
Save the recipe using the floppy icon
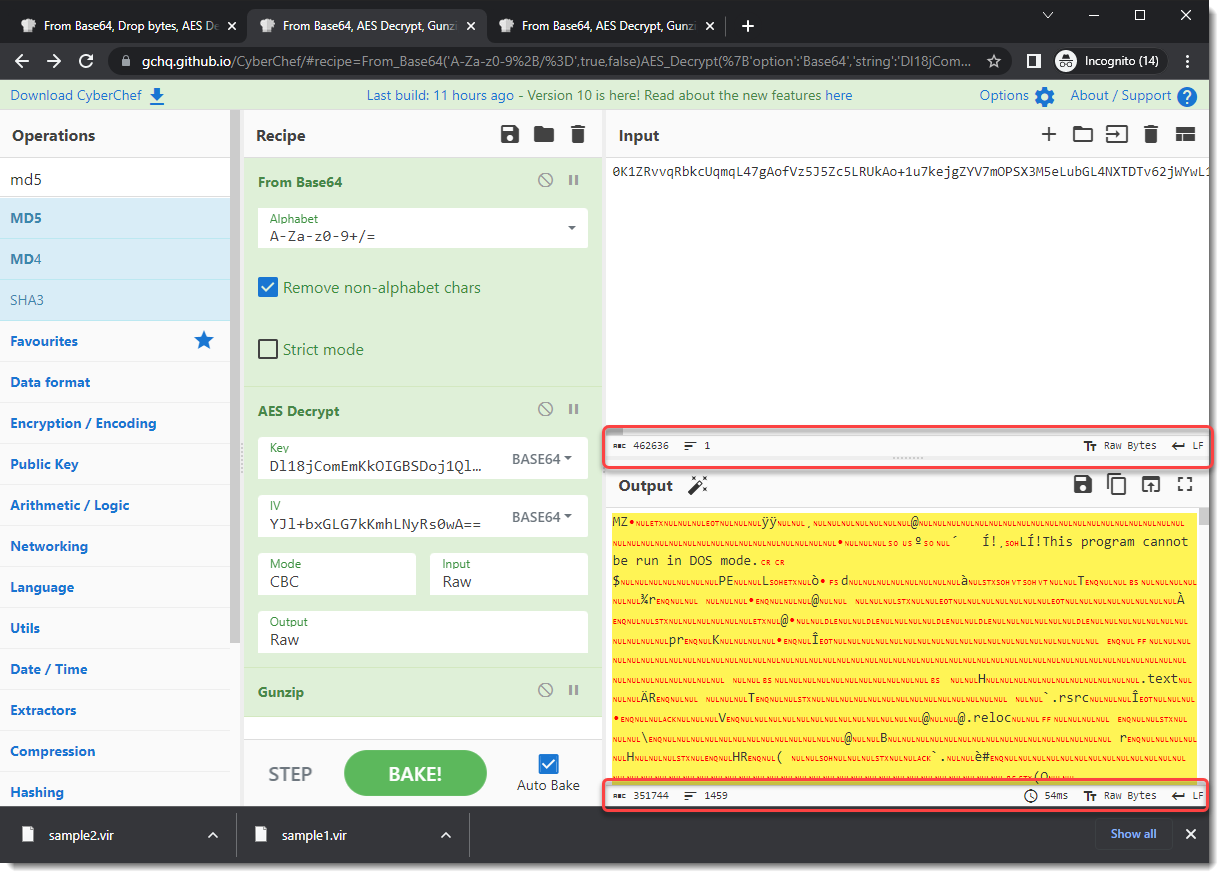pyautogui.click(x=510, y=135)
